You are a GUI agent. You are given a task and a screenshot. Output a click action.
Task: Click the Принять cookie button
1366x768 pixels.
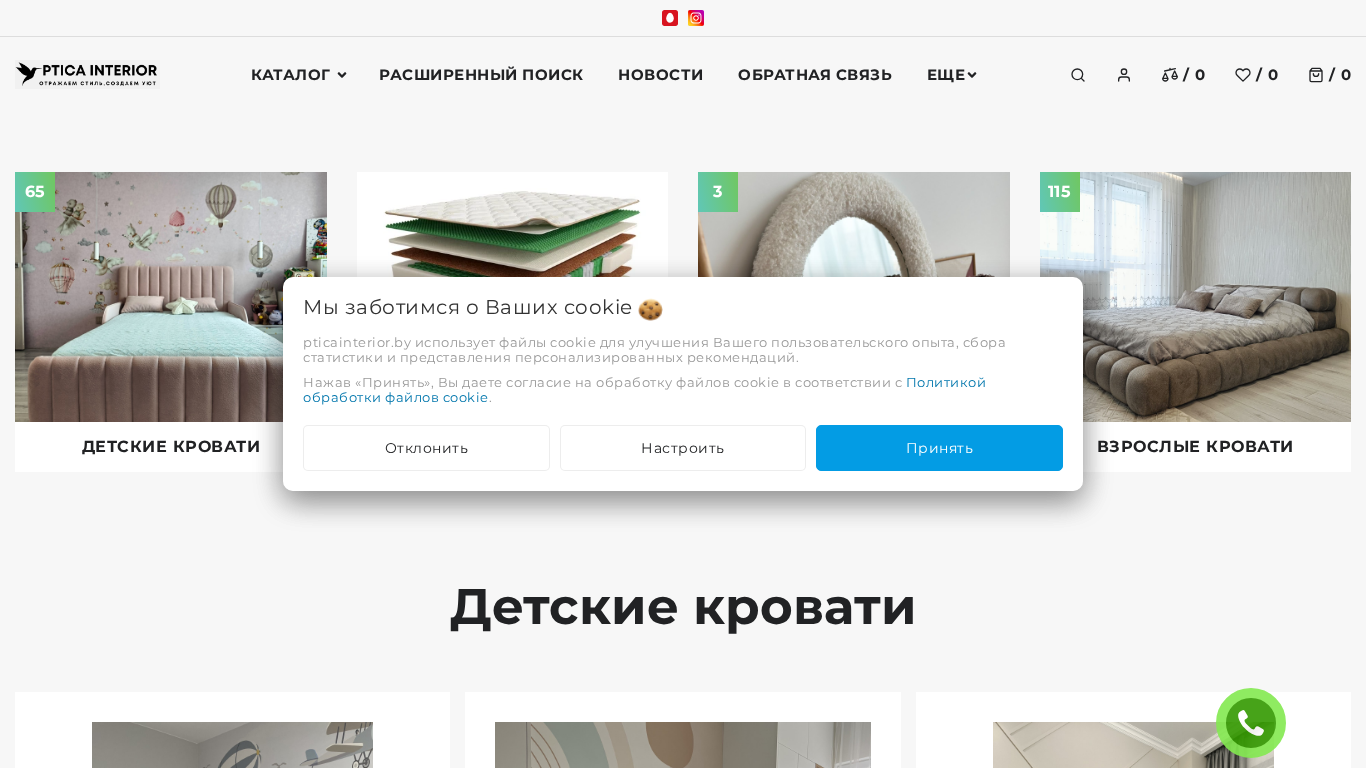pyautogui.click(x=939, y=448)
